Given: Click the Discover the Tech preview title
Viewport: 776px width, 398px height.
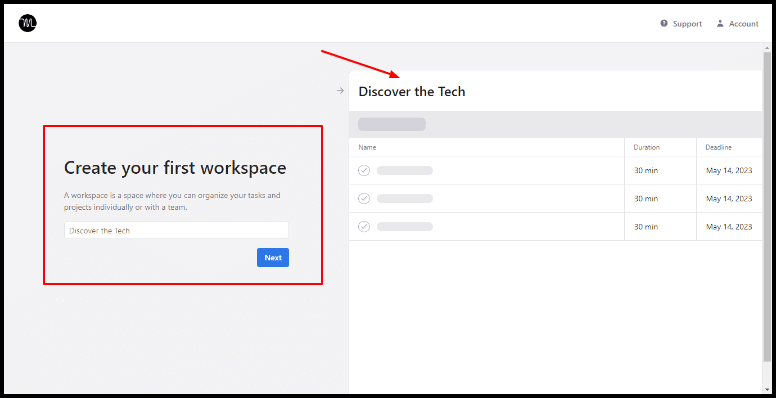Looking at the screenshot, I should click(412, 92).
